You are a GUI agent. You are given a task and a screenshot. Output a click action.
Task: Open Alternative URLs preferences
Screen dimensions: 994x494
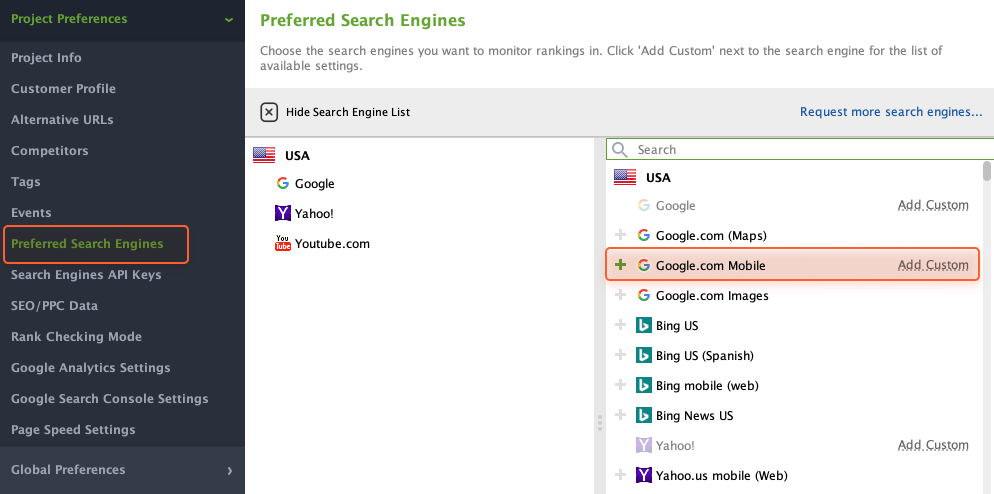[x=62, y=120]
